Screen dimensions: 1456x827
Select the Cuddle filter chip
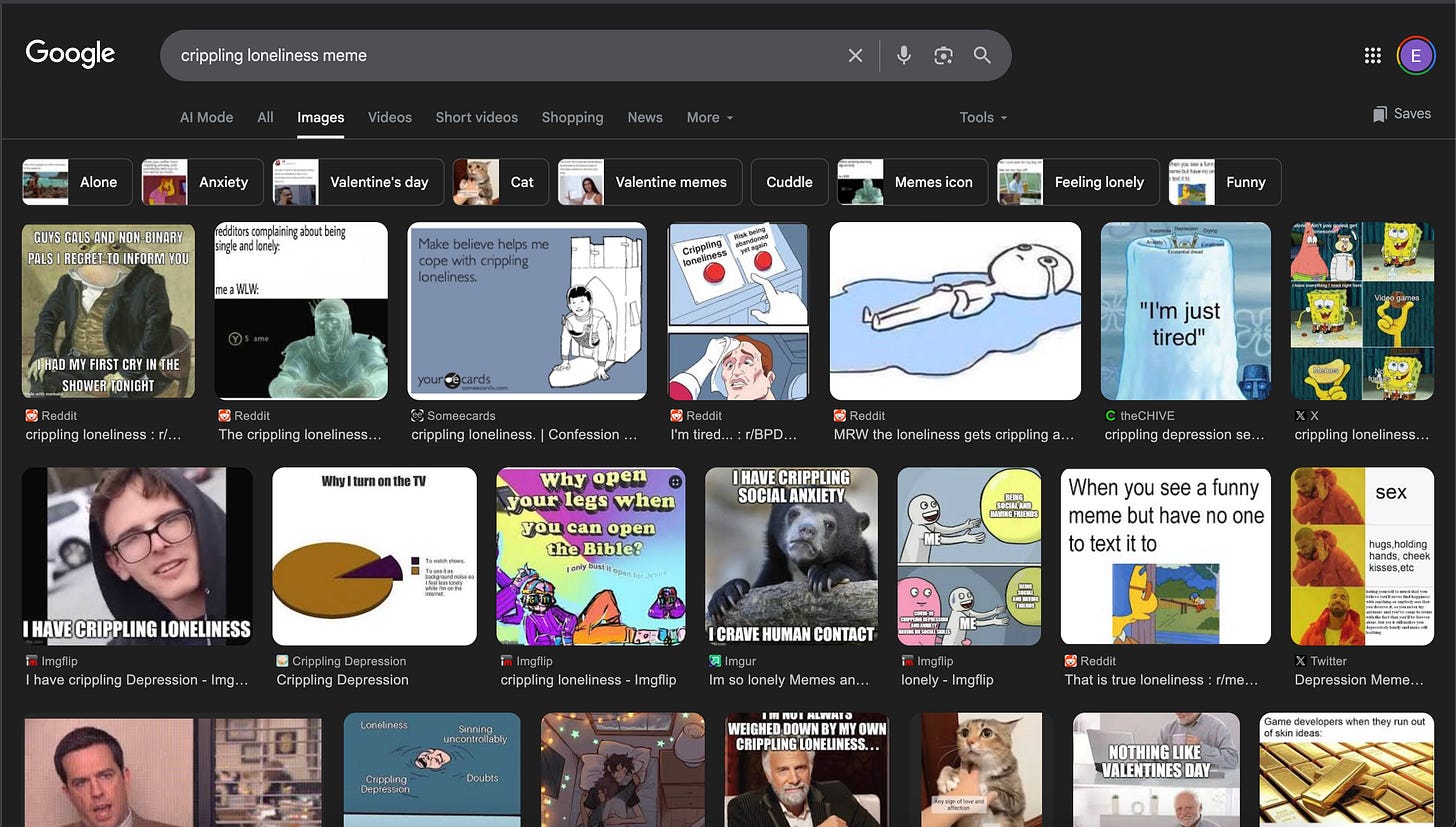click(789, 182)
